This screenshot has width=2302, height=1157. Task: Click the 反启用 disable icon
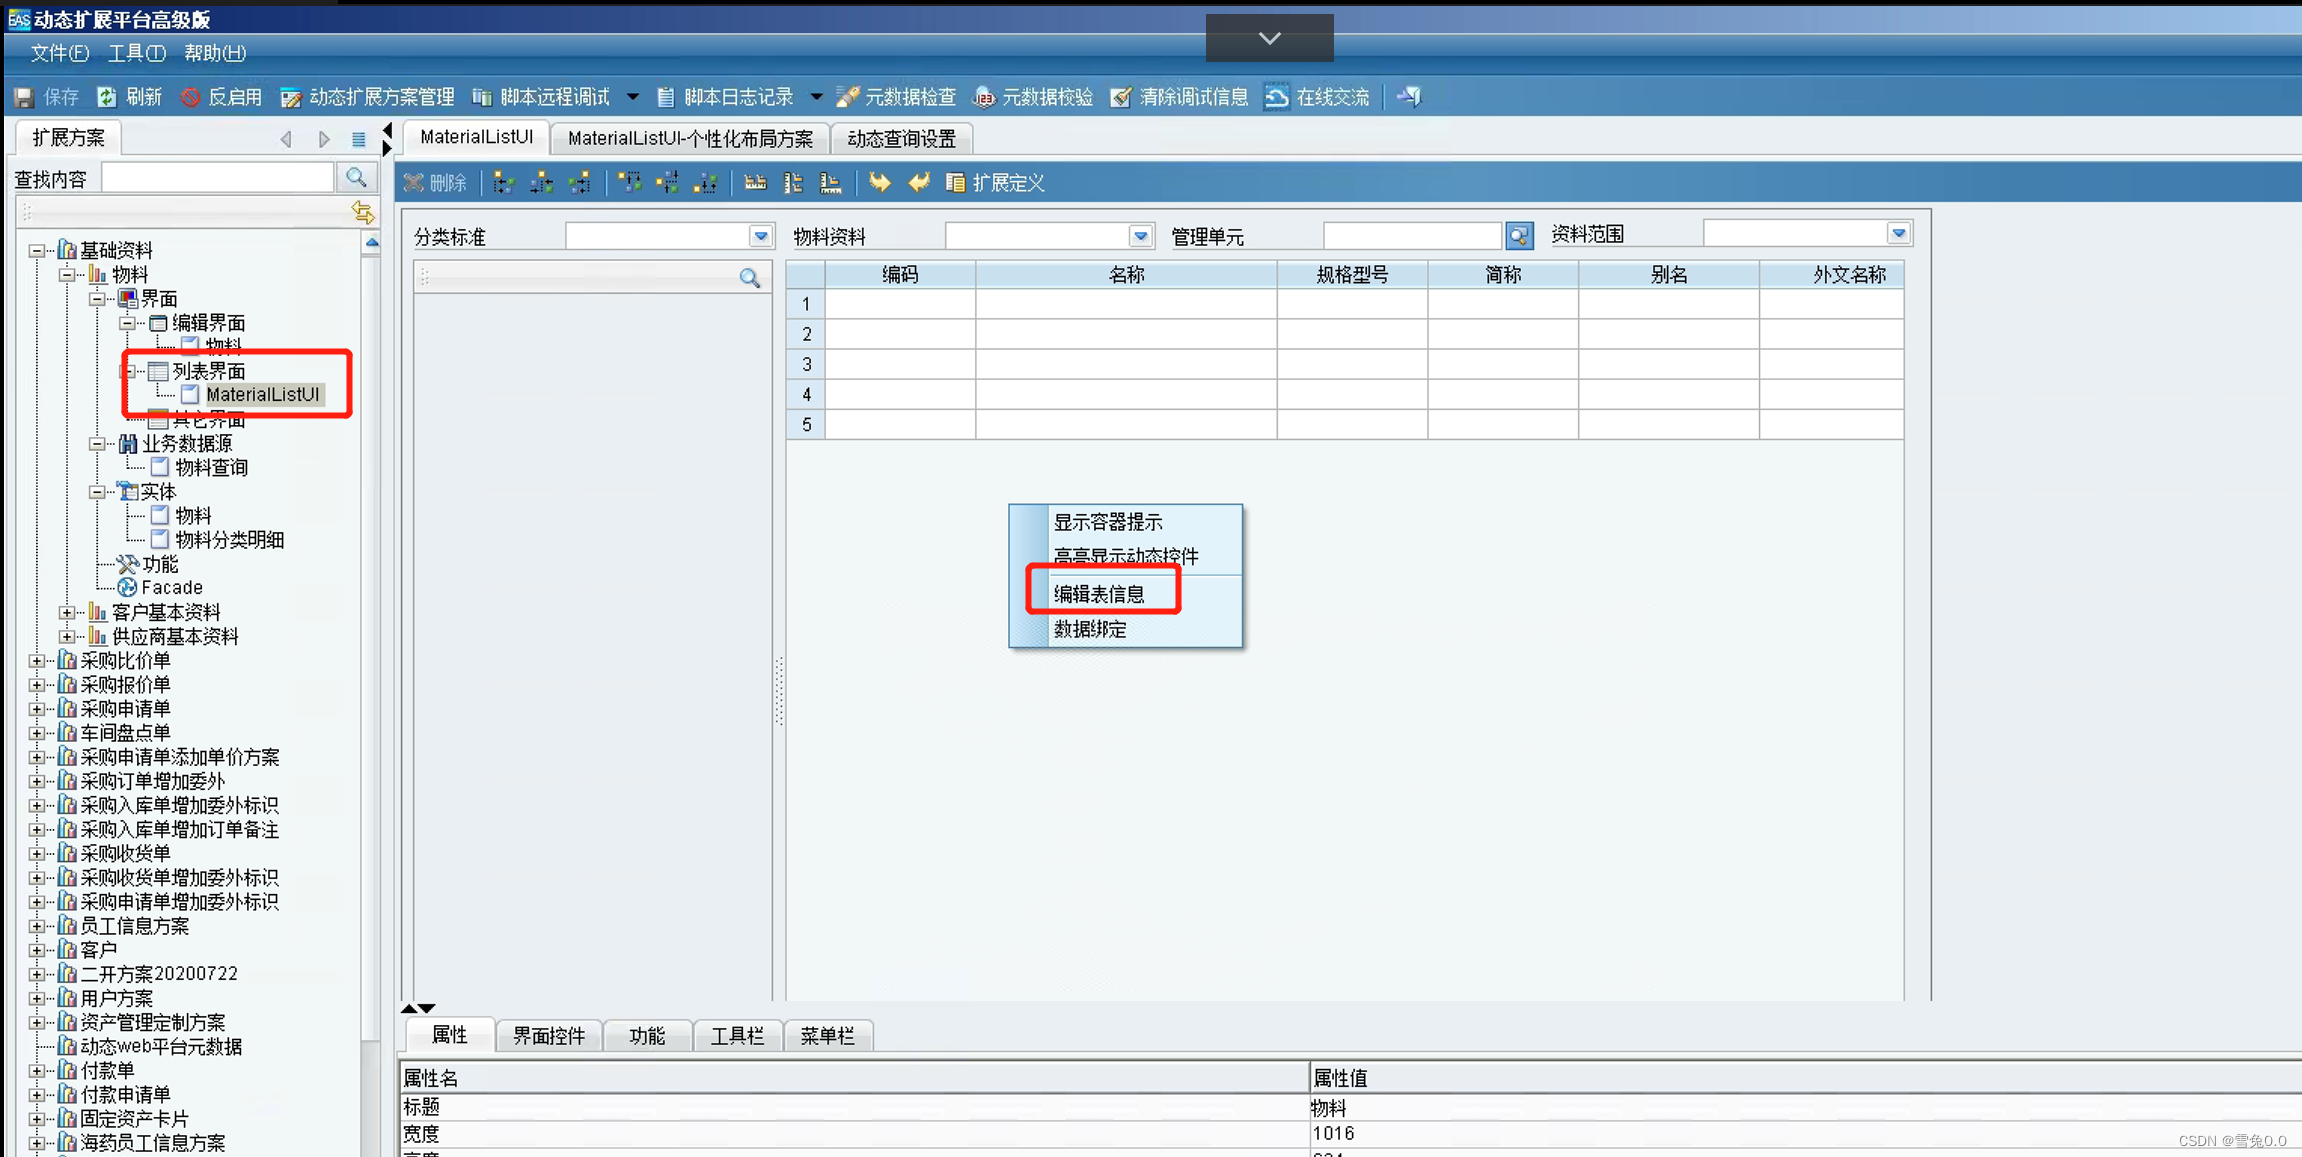[x=190, y=97]
